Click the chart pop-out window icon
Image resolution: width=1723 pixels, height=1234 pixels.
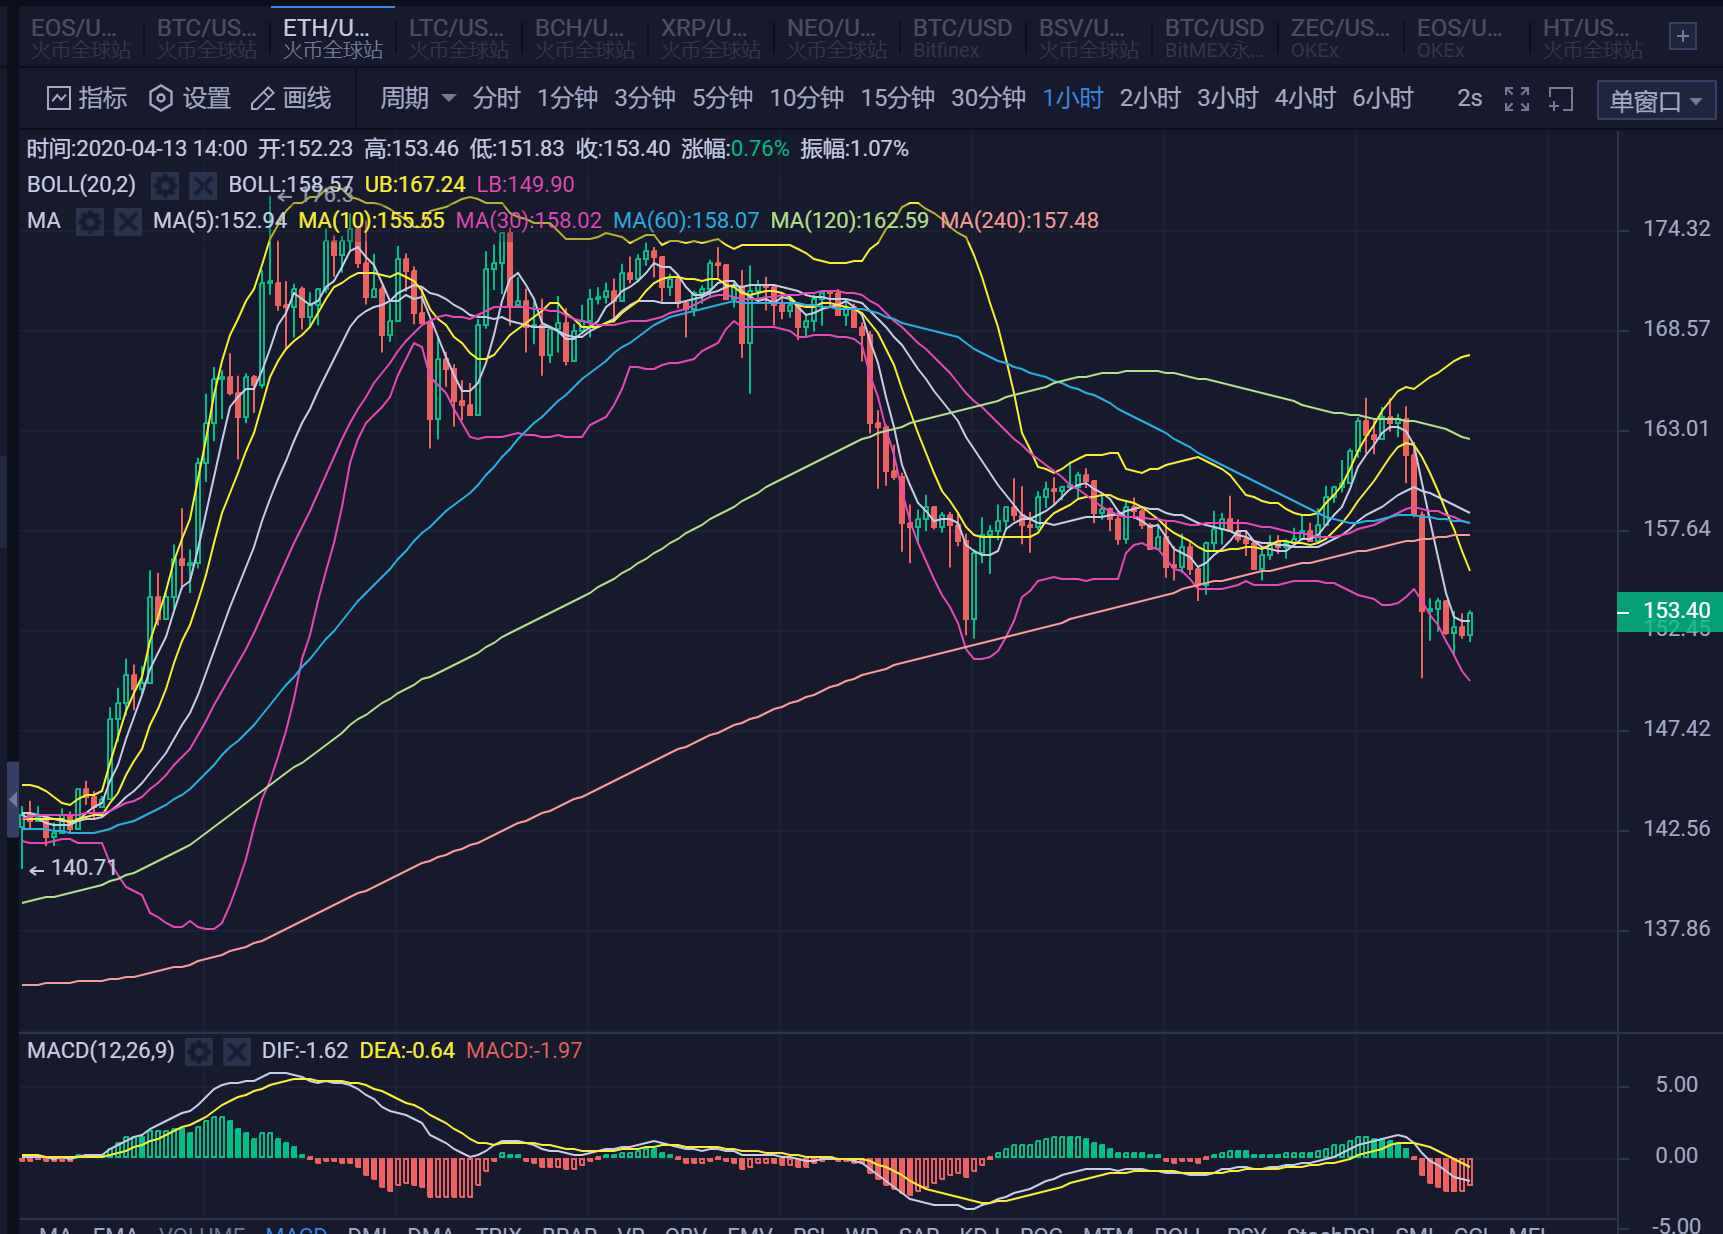[x=1560, y=98]
